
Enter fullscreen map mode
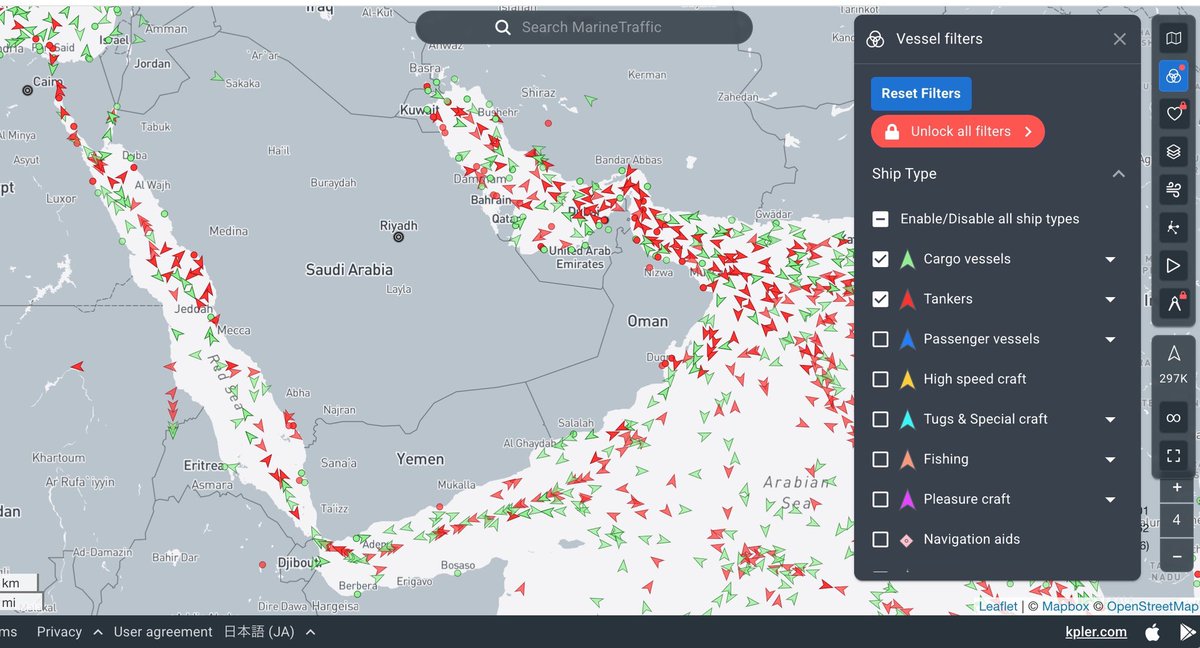tap(1173, 455)
